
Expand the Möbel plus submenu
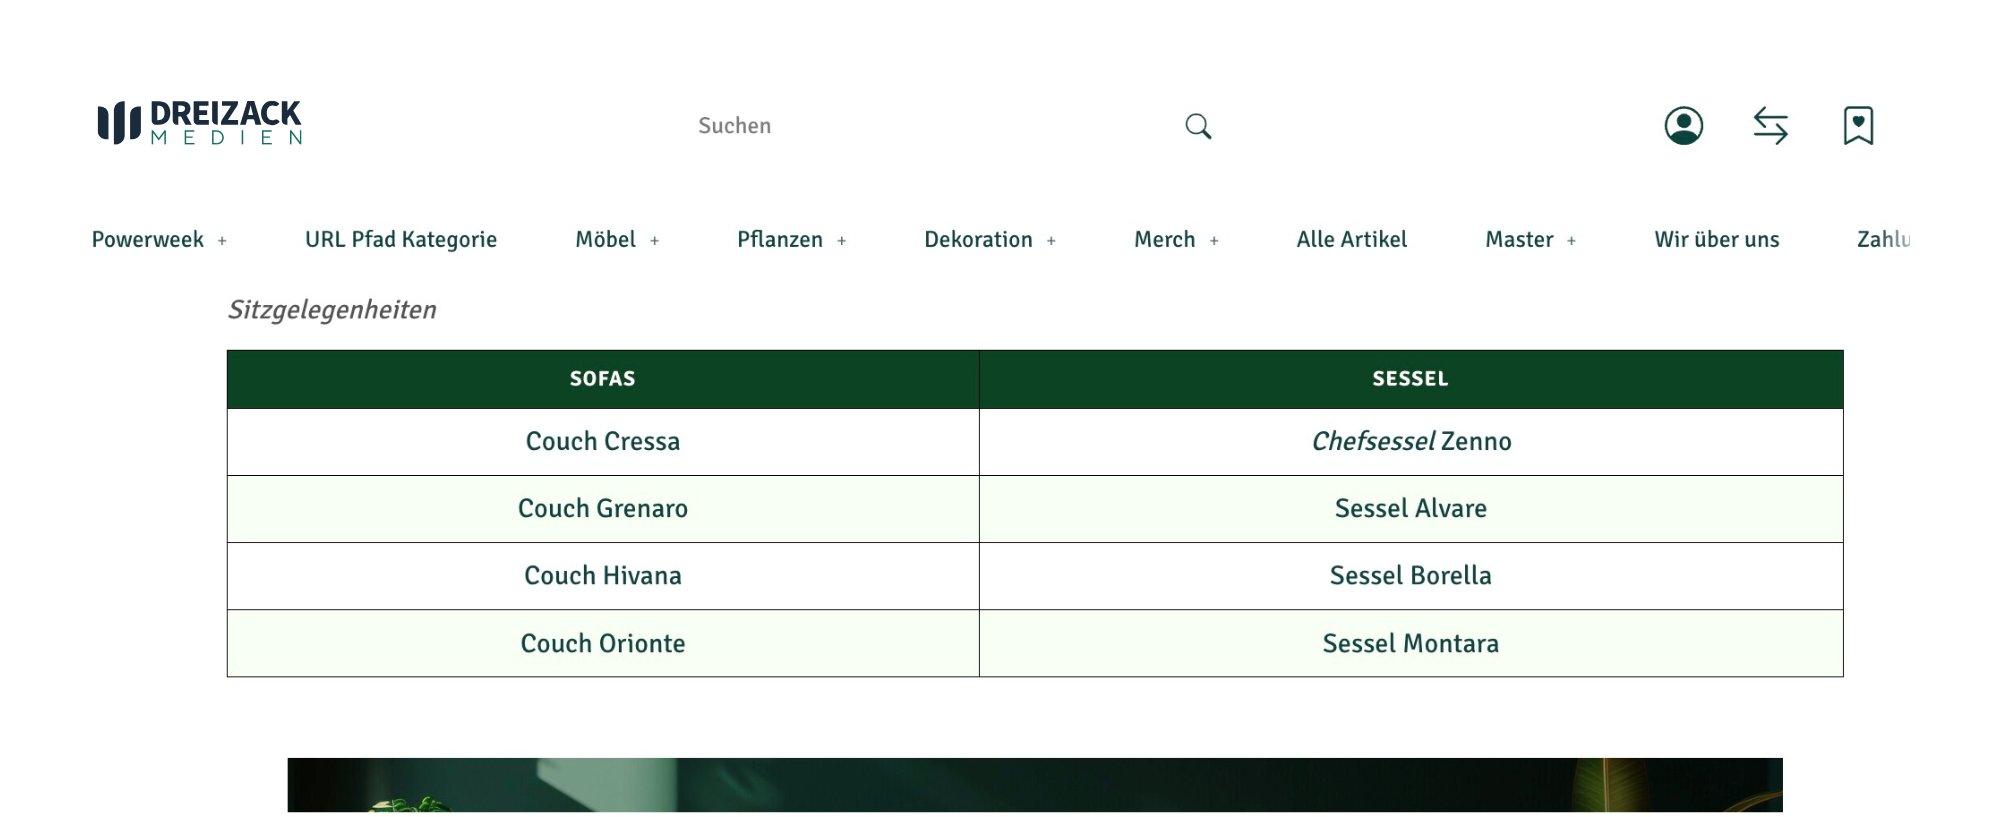point(655,241)
